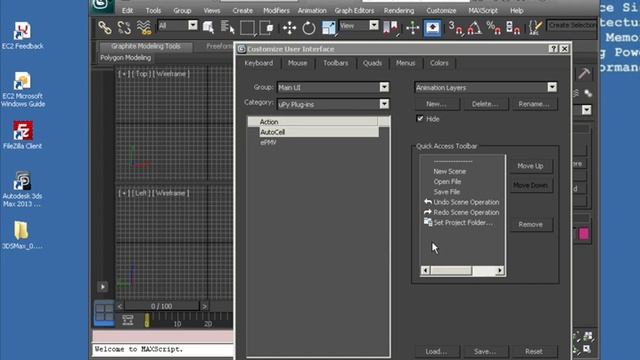
Task: Click the Reset button
Action: [534, 351]
